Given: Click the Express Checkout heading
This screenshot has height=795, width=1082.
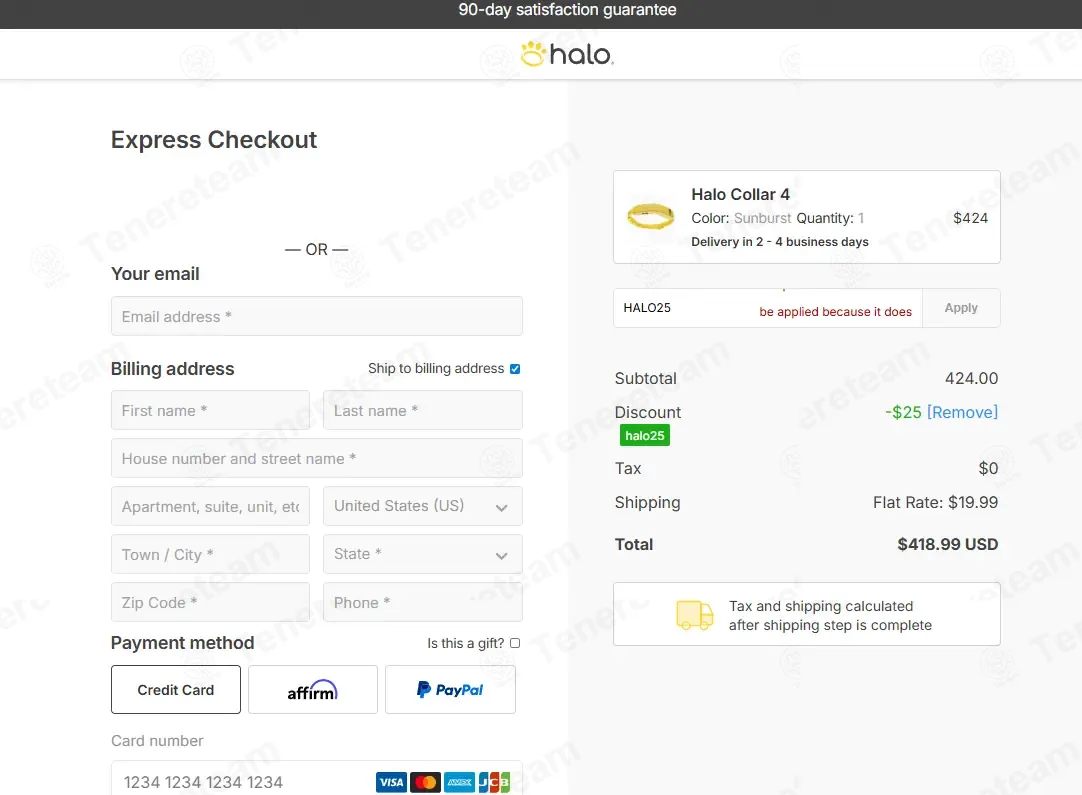Looking at the screenshot, I should pyautogui.click(x=214, y=140).
